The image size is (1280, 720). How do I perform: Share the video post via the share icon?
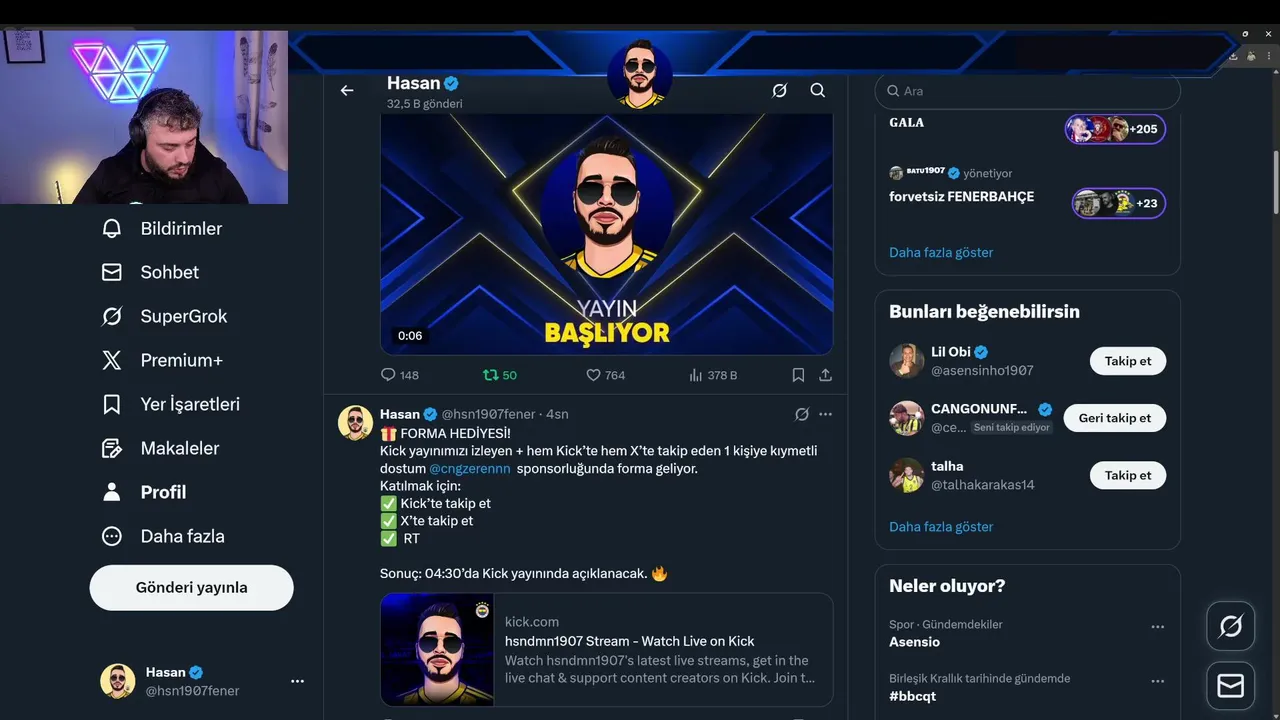coord(825,375)
